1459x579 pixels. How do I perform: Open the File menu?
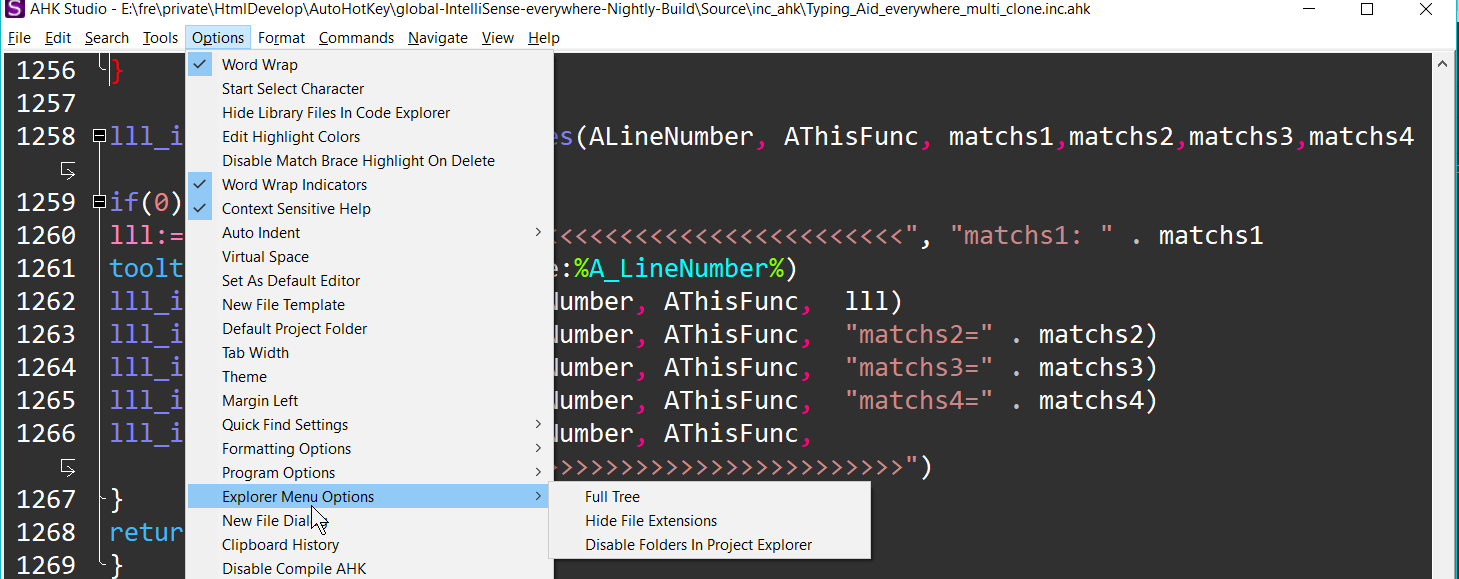19,38
